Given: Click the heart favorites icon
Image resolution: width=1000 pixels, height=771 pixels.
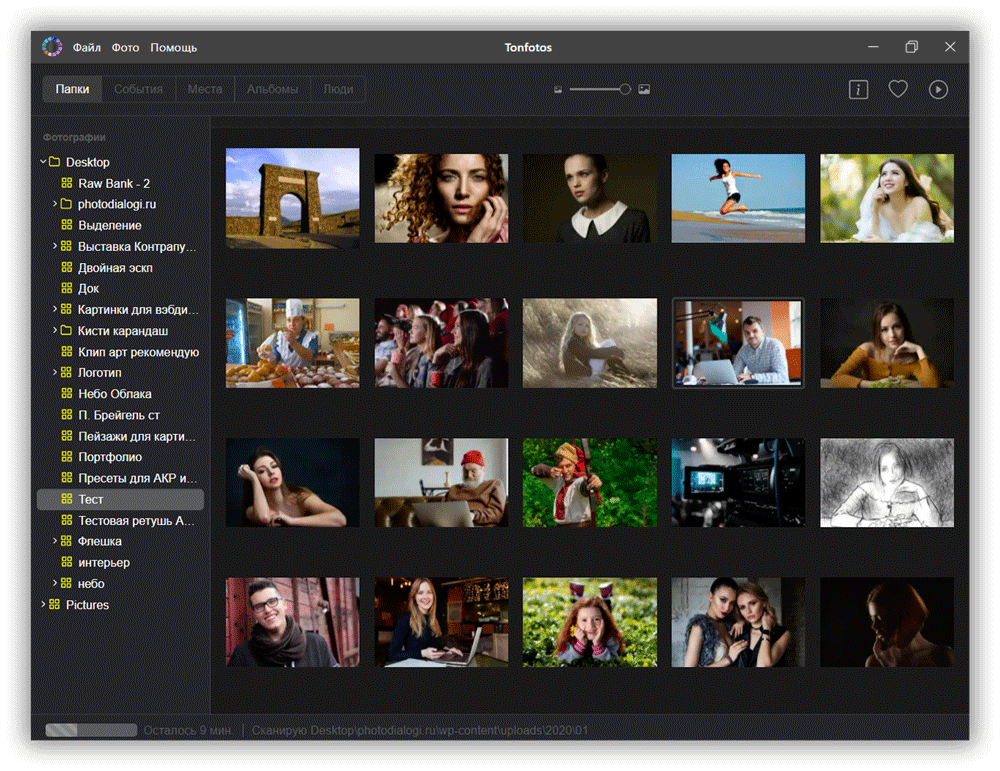Looking at the screenshot, I should pyautogui.click(x=898, y=89).
